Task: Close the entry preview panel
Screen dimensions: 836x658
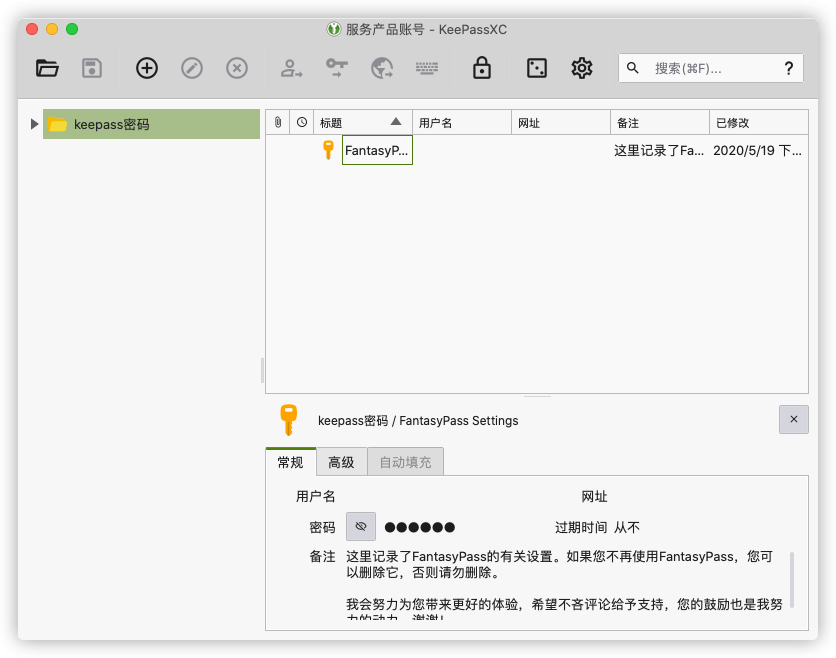Action: tap(793, 419)
